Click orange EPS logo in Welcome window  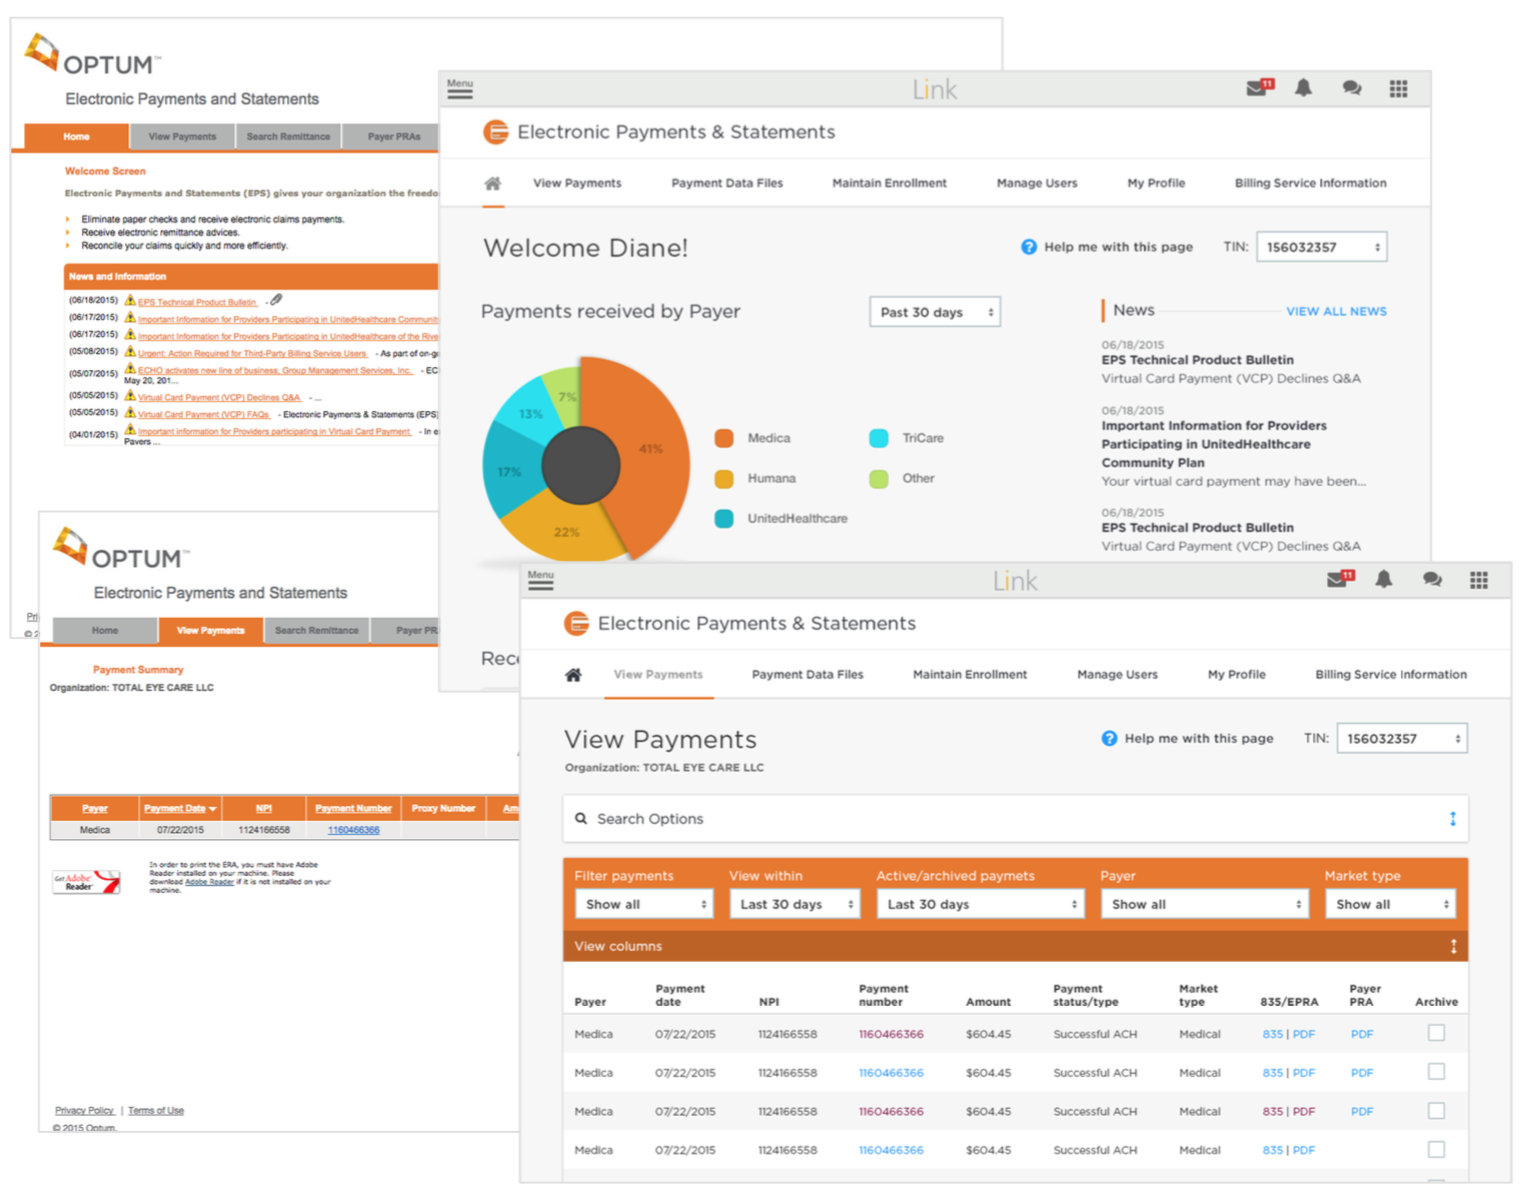495,132
